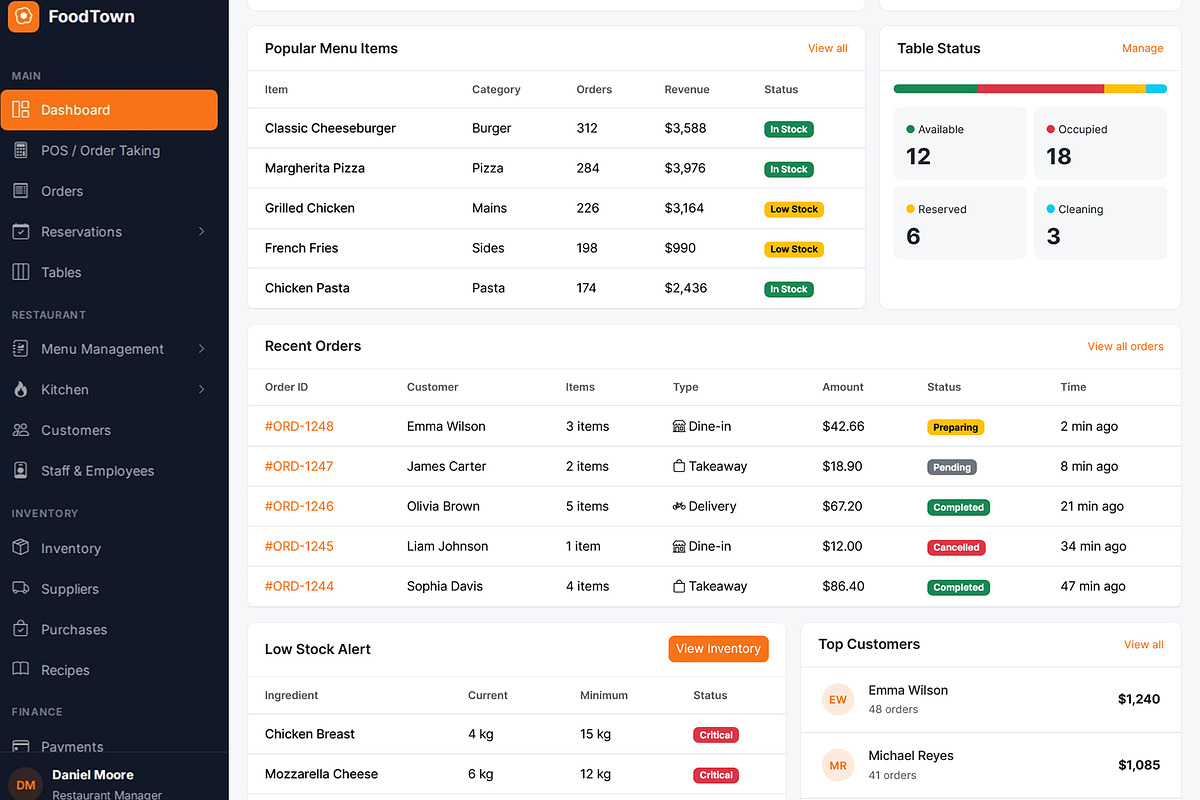This screenshot has height=800, width=1200.
Task: Click the Mozzarella Cheese ingredient
Action: 321,774
